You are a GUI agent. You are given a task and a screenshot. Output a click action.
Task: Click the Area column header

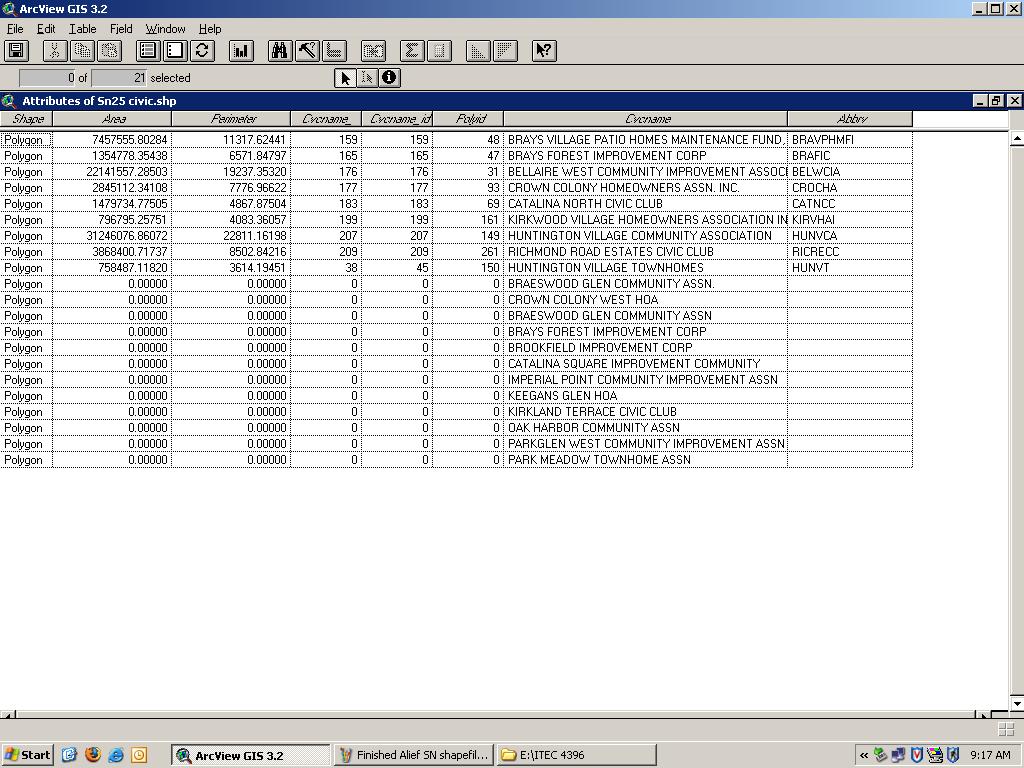click(x=113, y=119)
